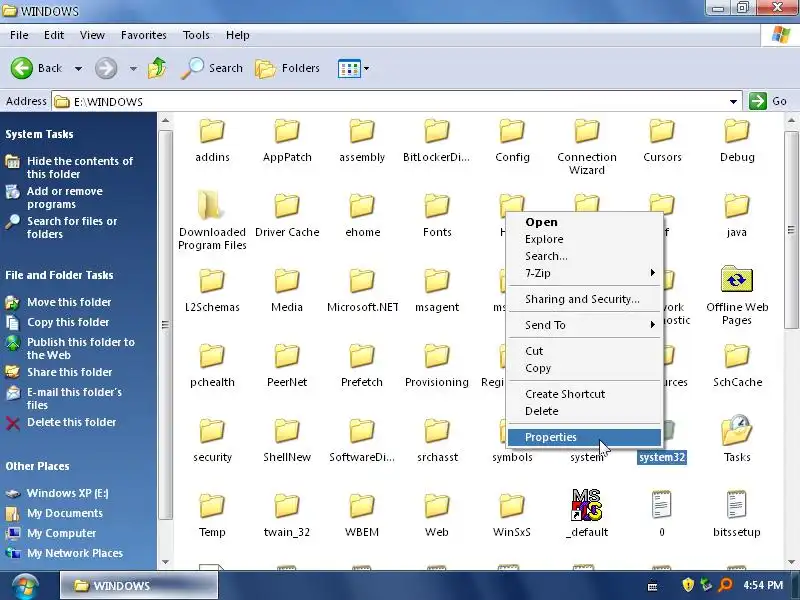800x600 pixels.
Task: Select Explore from the context menu
Action: click(585, 239)
